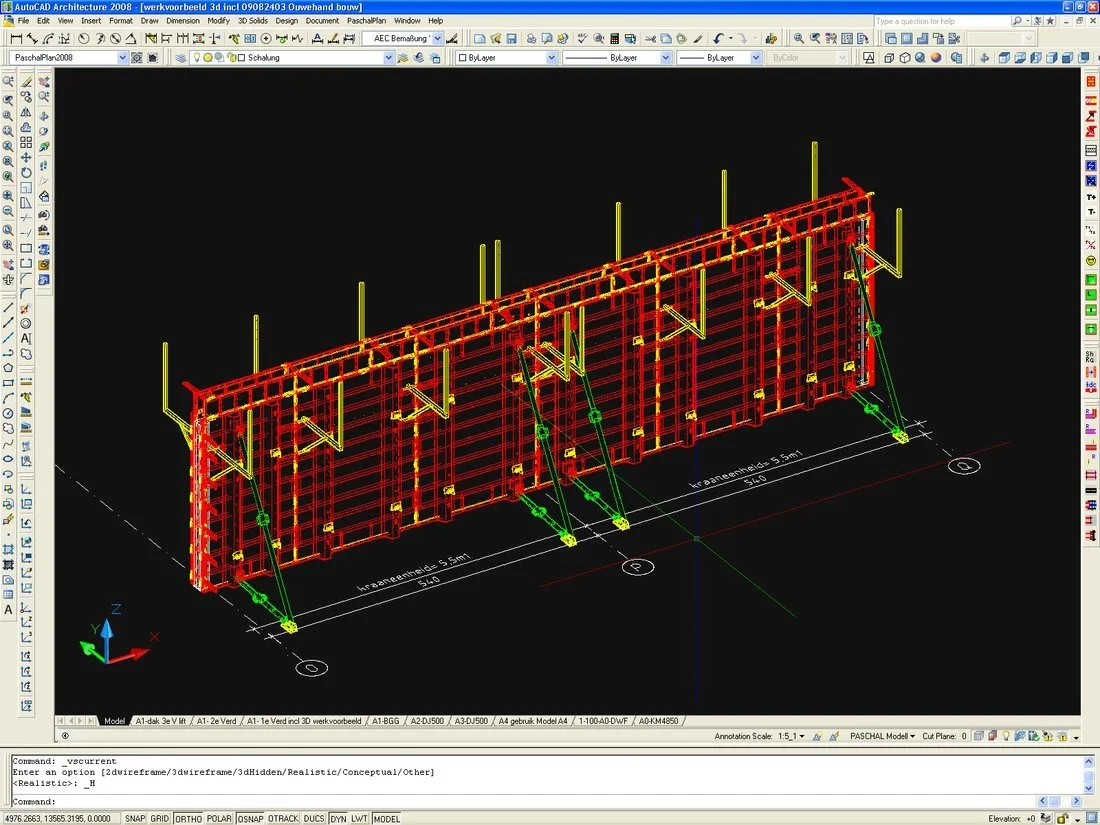Open the QuickCalc calculator icon

615,39
